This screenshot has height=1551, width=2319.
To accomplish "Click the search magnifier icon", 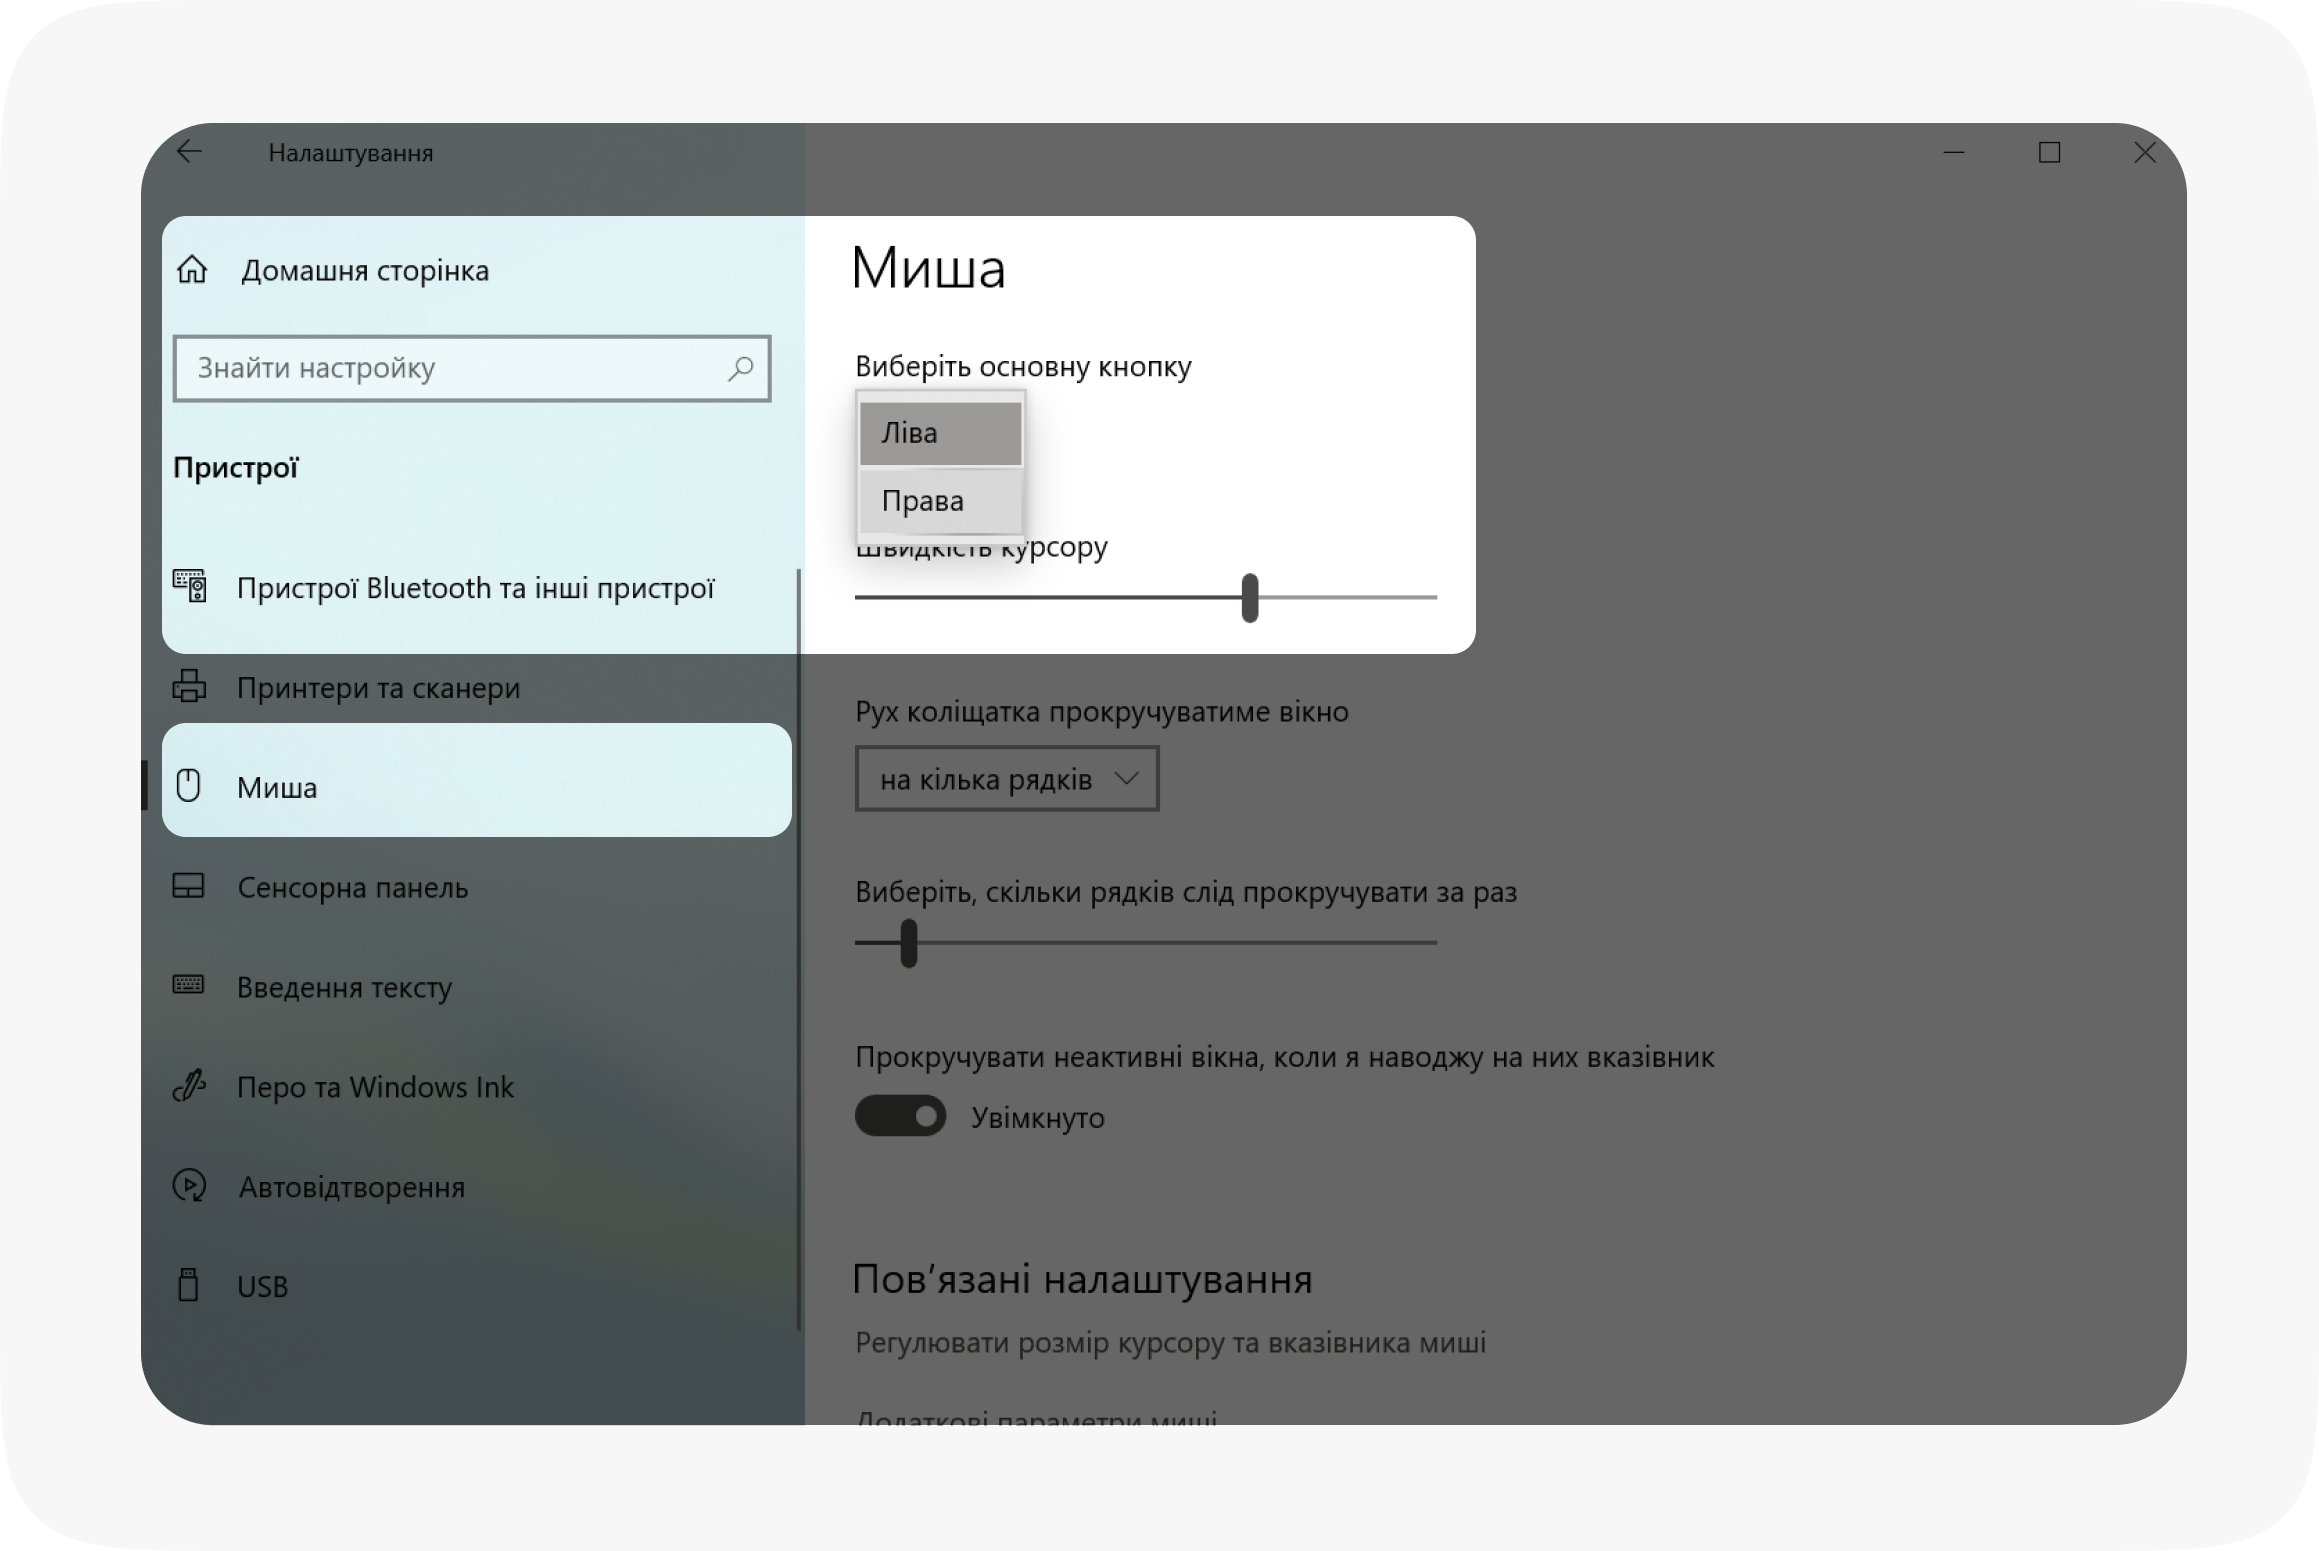I will pyautogui.click(x=740, y=368).
